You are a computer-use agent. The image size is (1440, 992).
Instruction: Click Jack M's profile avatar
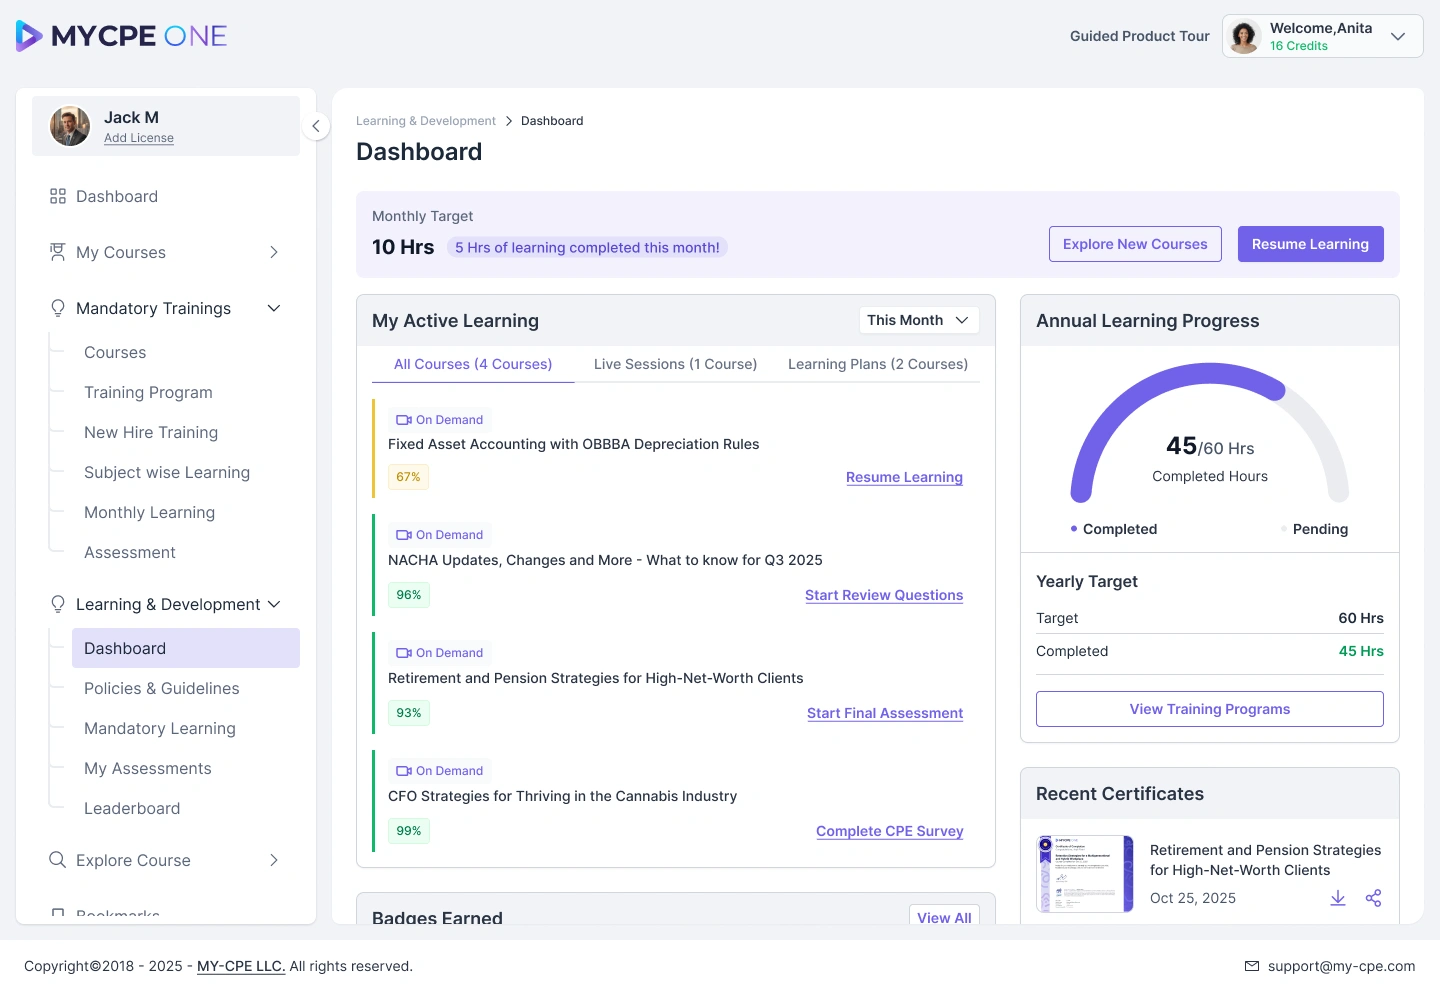(x=70, y=126)
